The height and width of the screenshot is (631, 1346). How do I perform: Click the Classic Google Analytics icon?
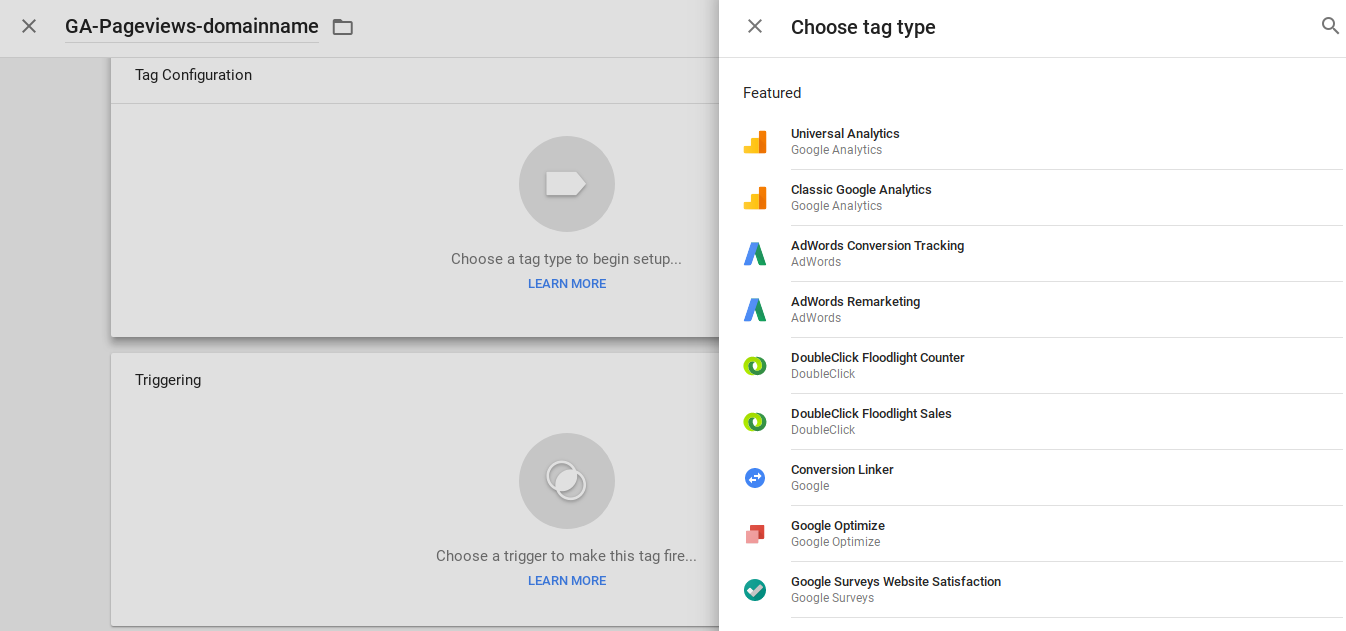(755, 198)
